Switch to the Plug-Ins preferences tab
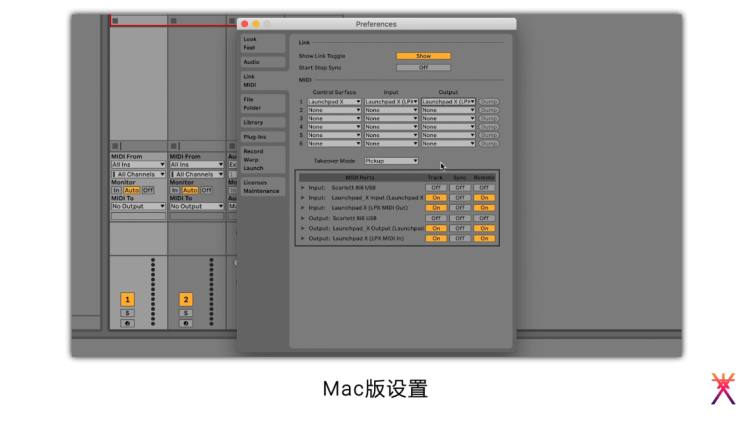Screen dimensions: 750x424 263,137
